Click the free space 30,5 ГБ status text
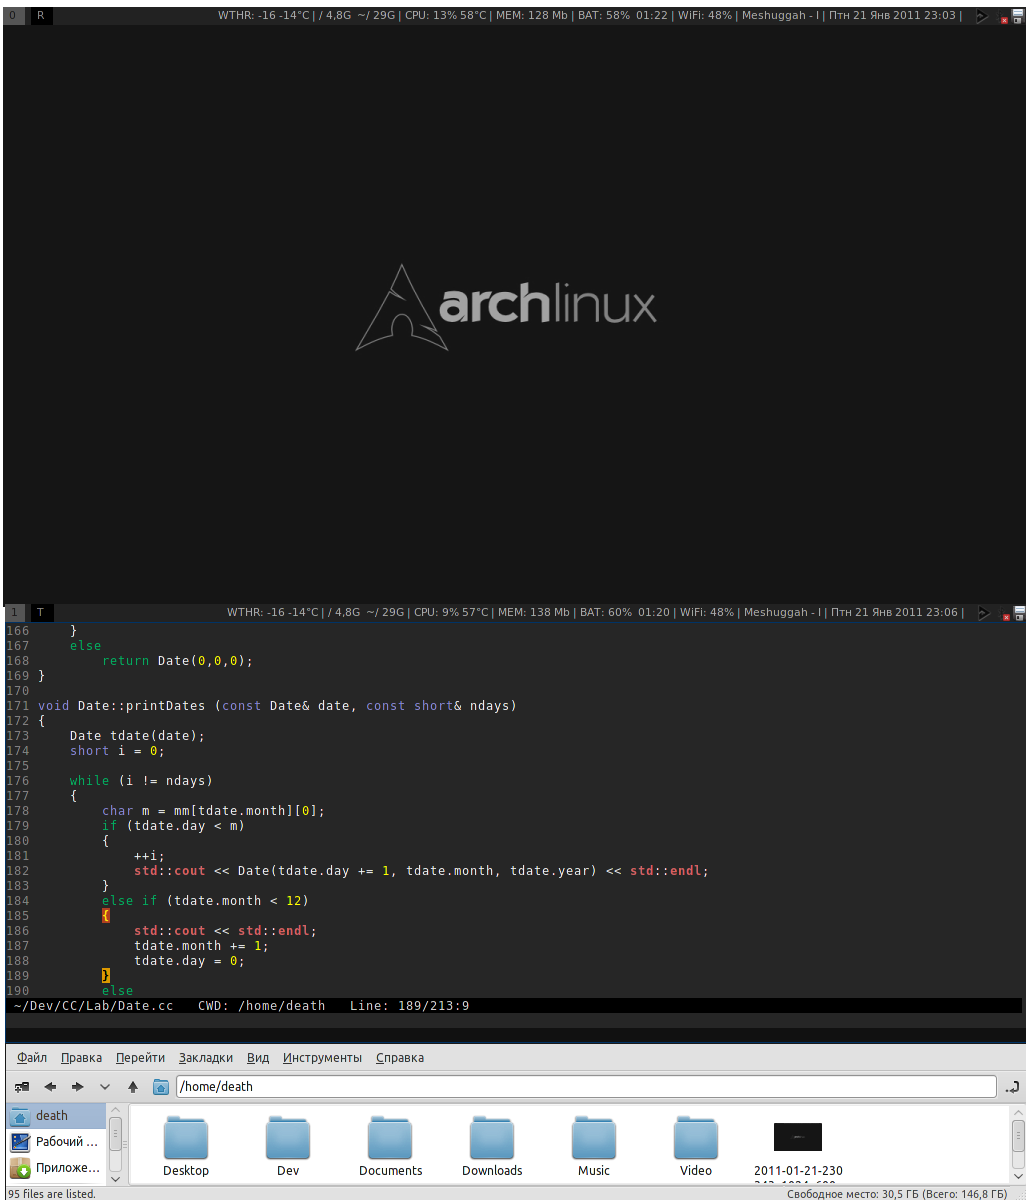This screenshot has height=1200, width=1026. tap(897, 1194)
